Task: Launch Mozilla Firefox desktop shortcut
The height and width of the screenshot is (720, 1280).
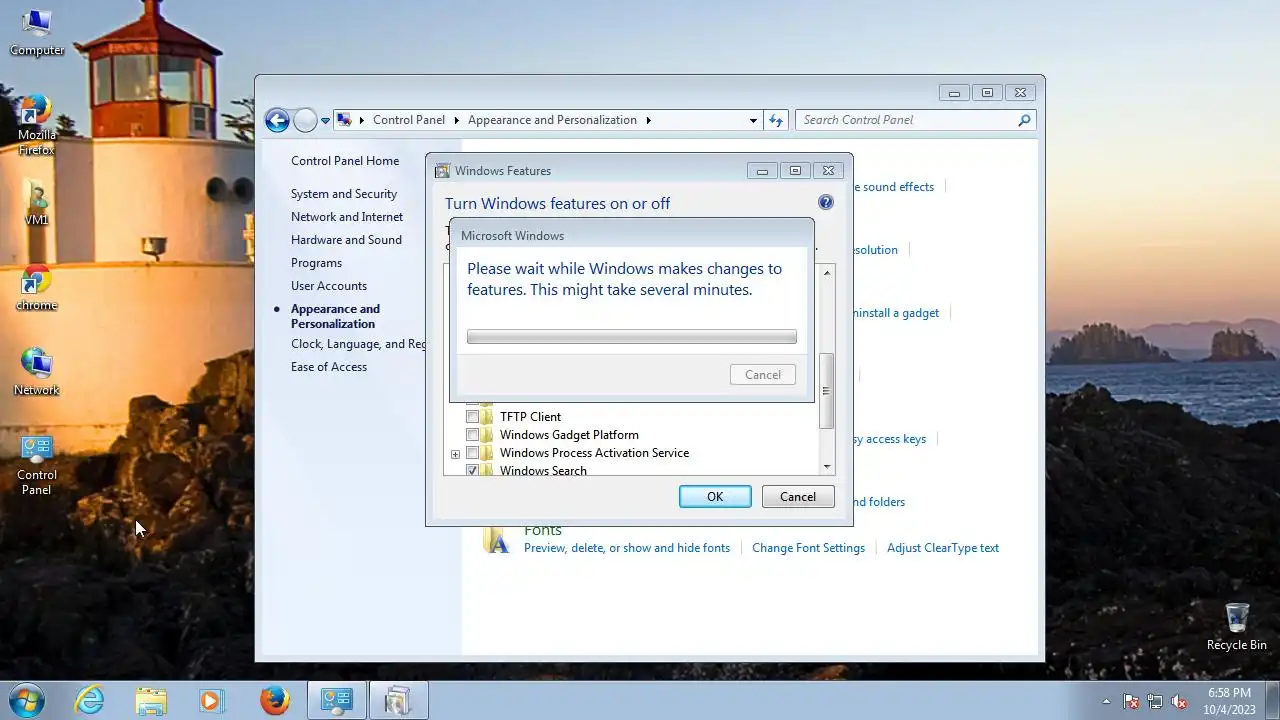Action: point(36,125)
